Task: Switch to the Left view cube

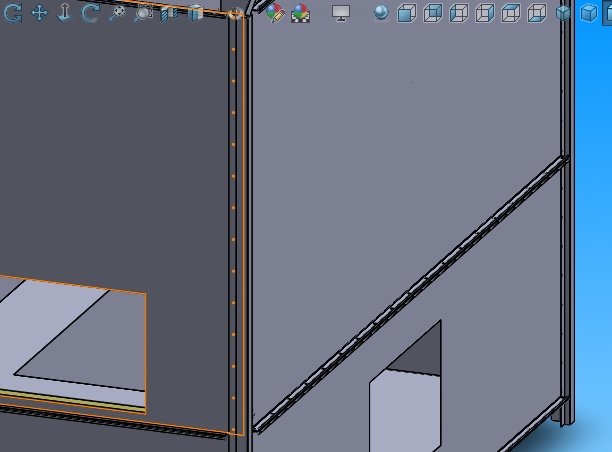Action: (x=459, y=13)
